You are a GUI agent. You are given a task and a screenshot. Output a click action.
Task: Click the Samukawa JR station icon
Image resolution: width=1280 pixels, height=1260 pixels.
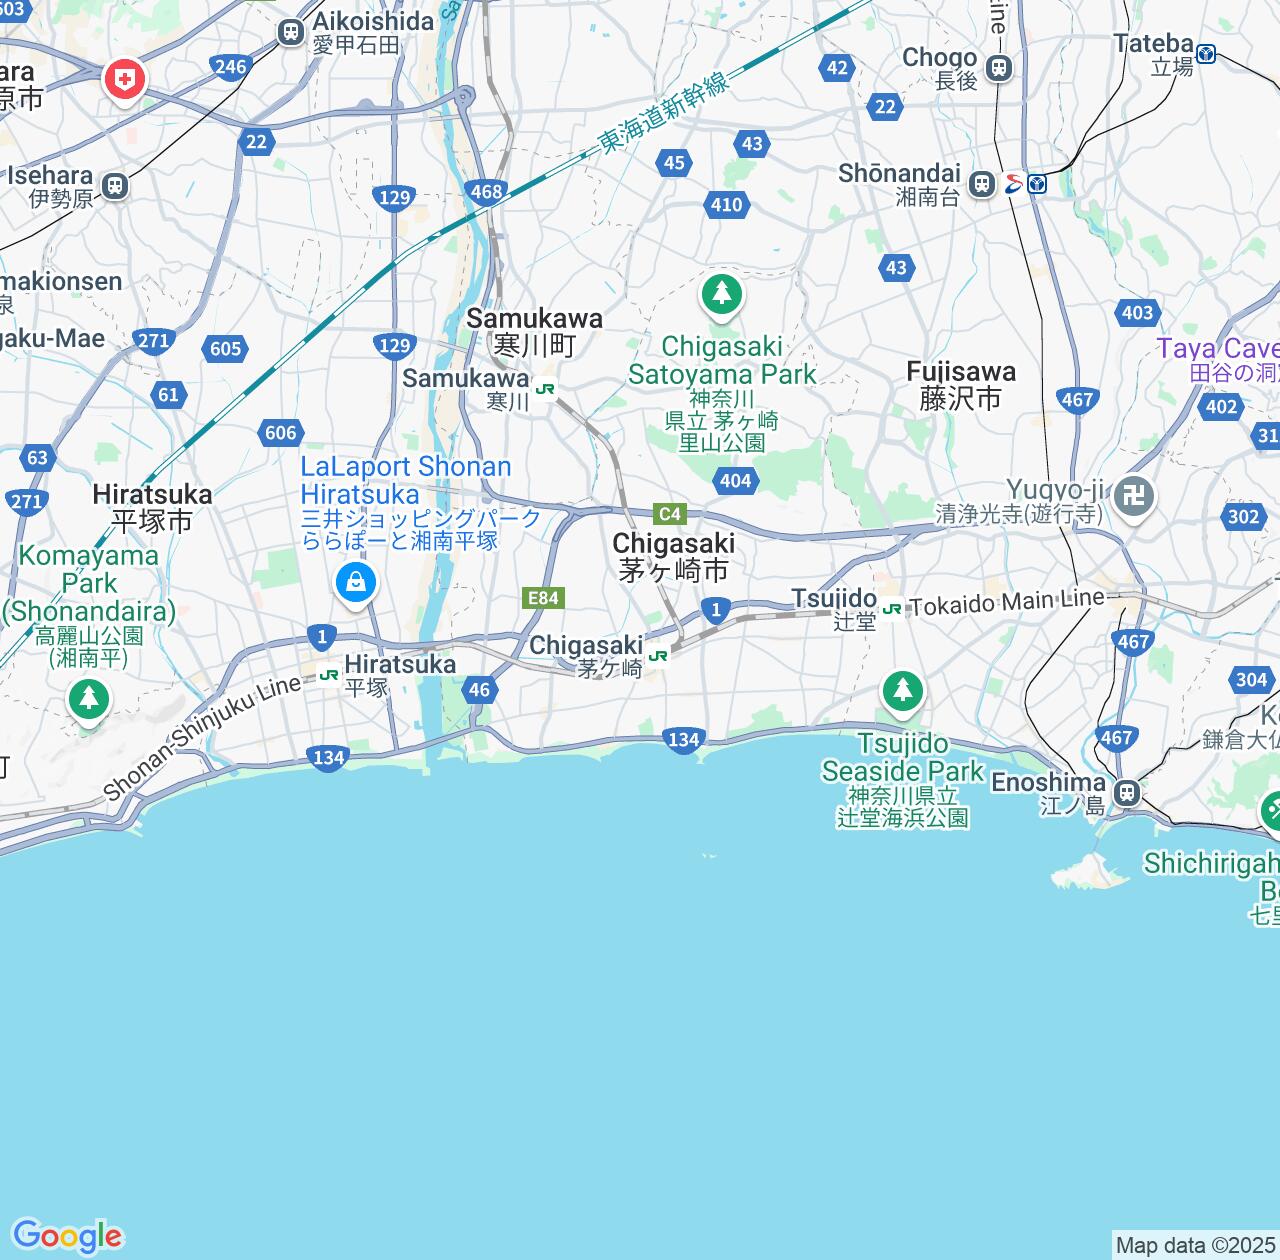[545, 389]
